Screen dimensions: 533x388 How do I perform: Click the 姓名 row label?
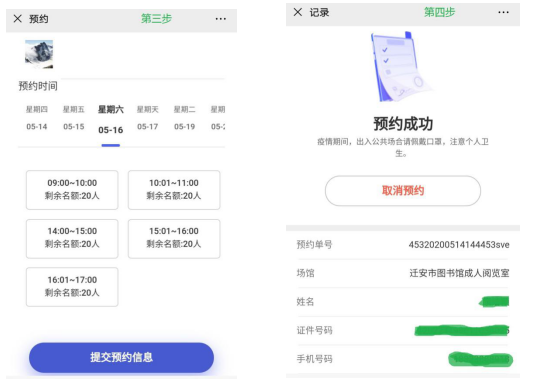click(x=305, y=302)
